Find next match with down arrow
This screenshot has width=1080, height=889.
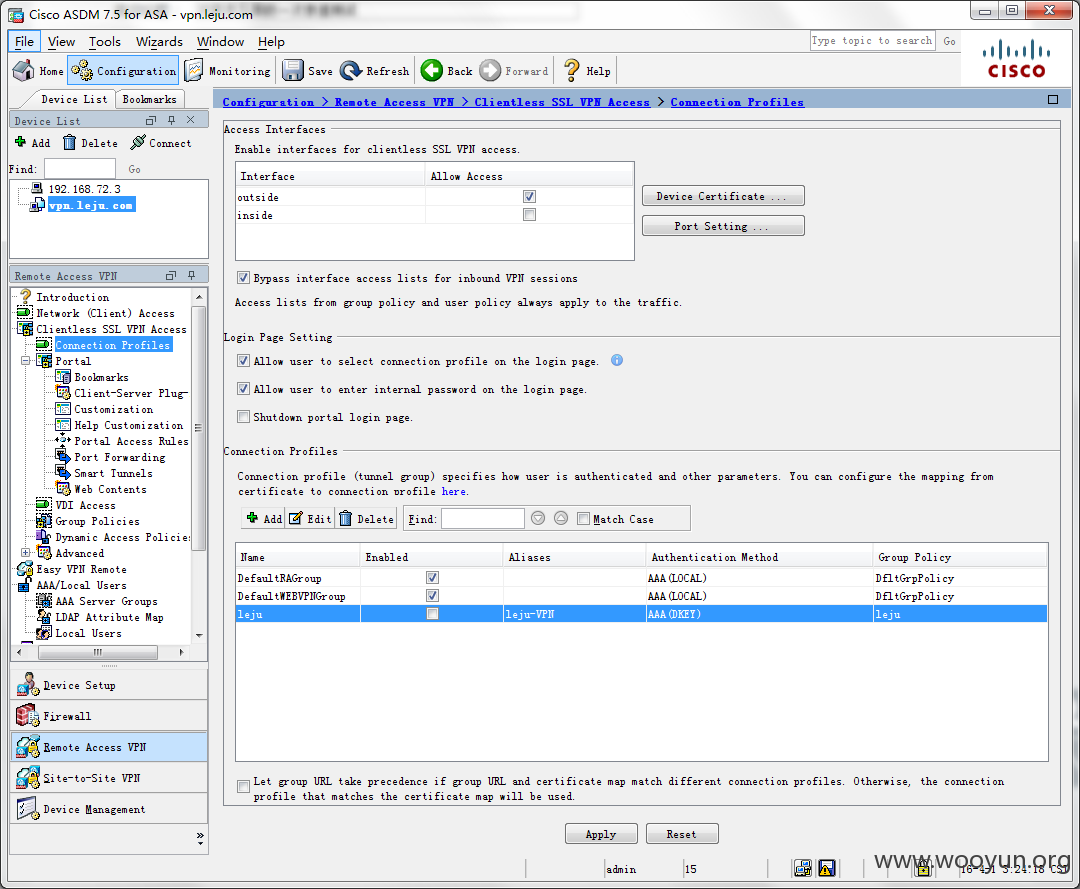click(x=538, y=518)
